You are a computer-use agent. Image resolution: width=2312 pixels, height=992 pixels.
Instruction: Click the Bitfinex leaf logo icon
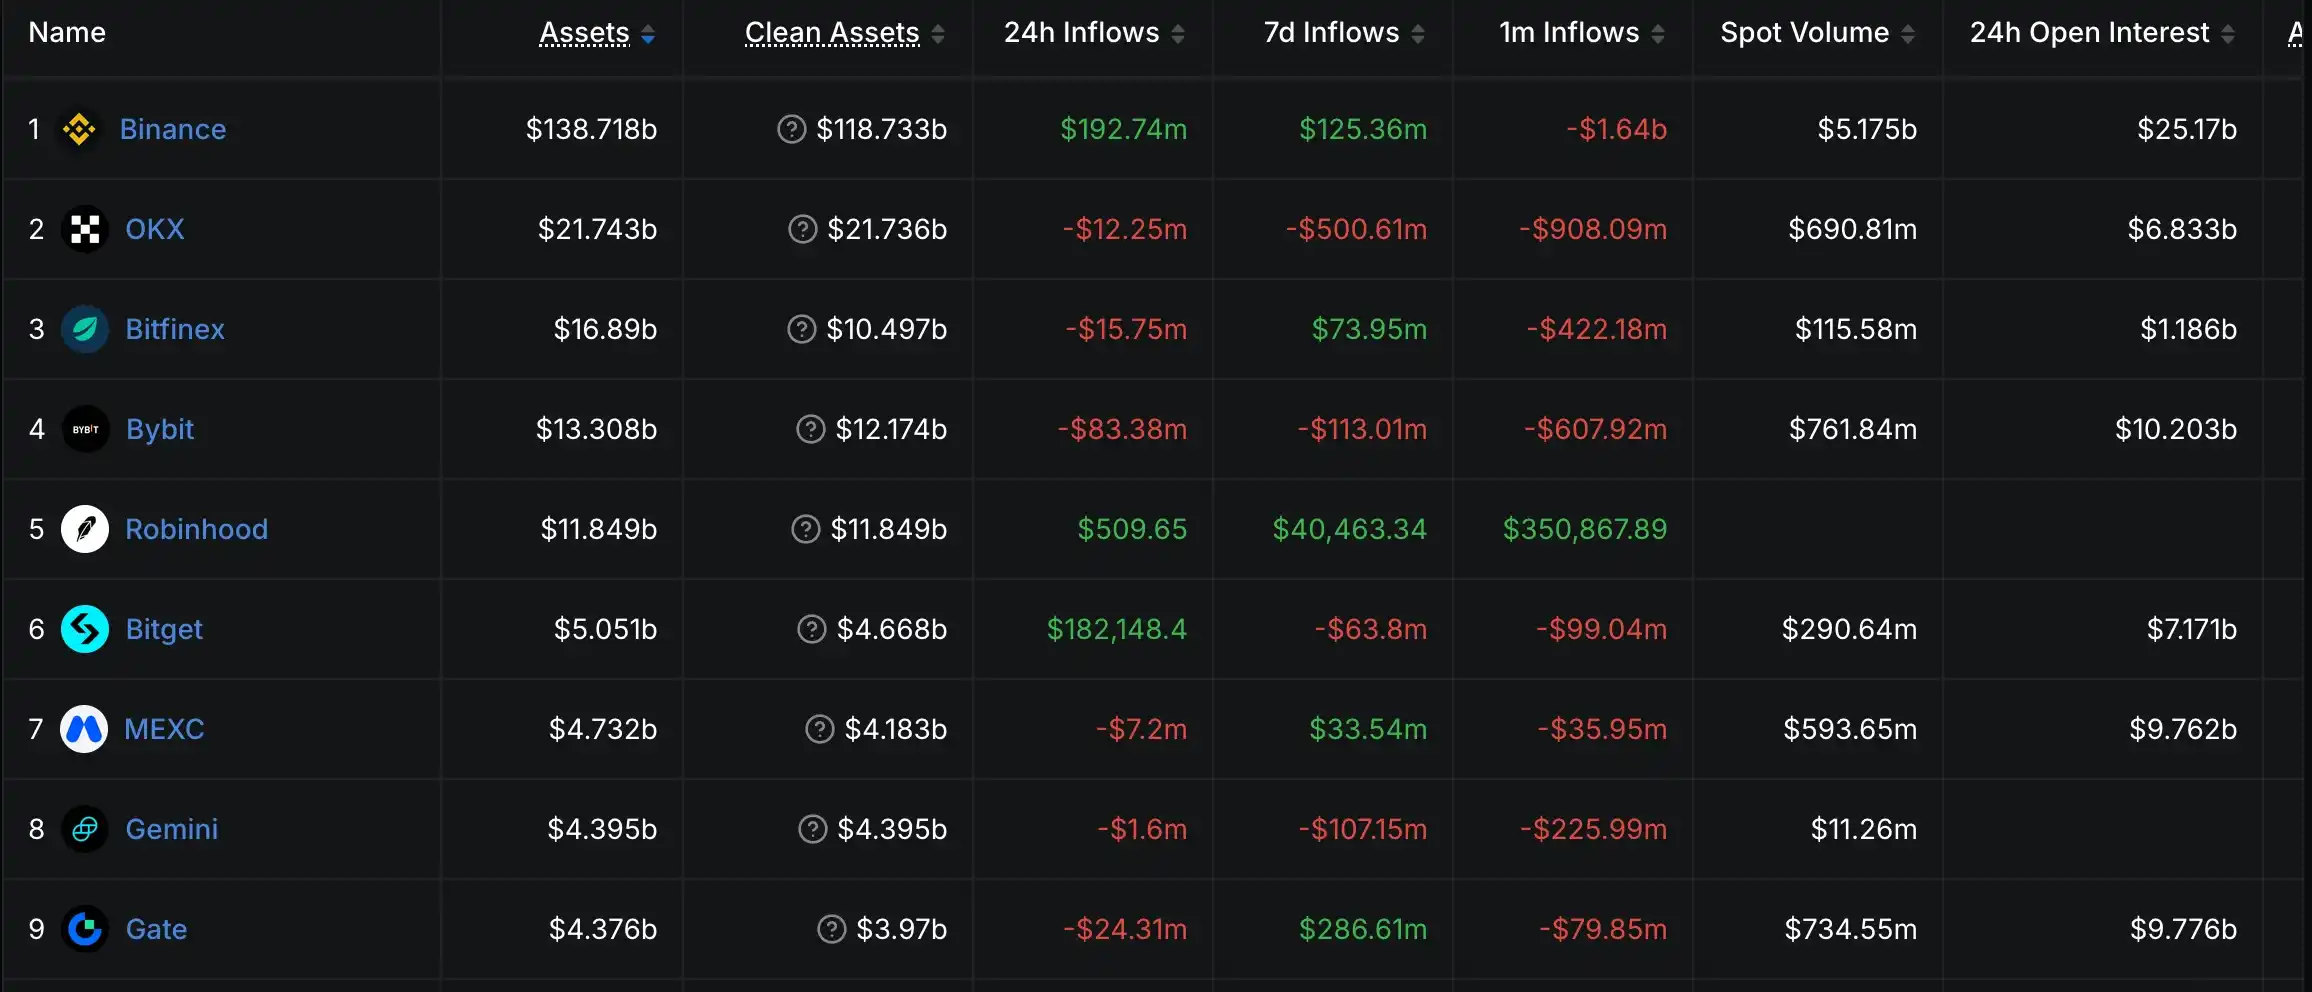click(x=85, y=329)
